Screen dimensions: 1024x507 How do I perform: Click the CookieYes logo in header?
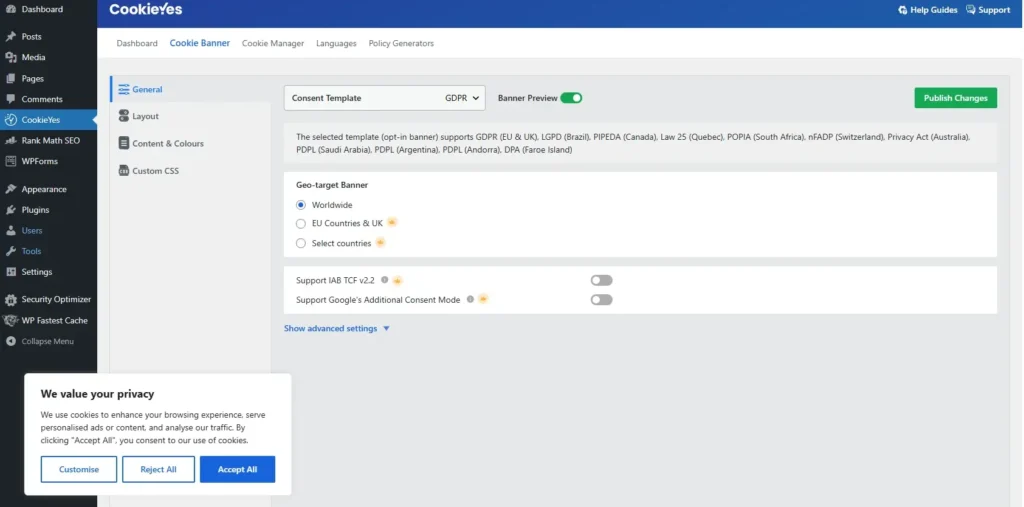[x=146, y=10]
